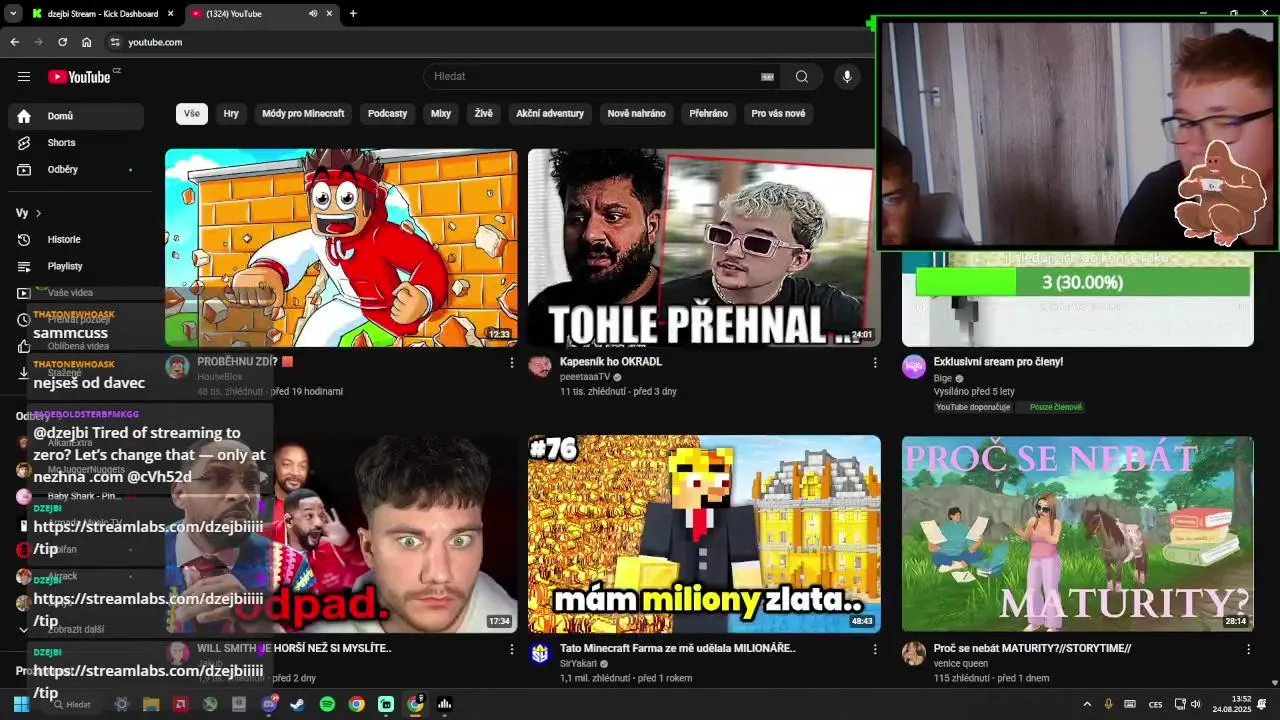Image resolution: width=1280 pixels, height=720 pixels.
Task: Open Spotify from the taskbar
Action: click(x=327, y=704)
